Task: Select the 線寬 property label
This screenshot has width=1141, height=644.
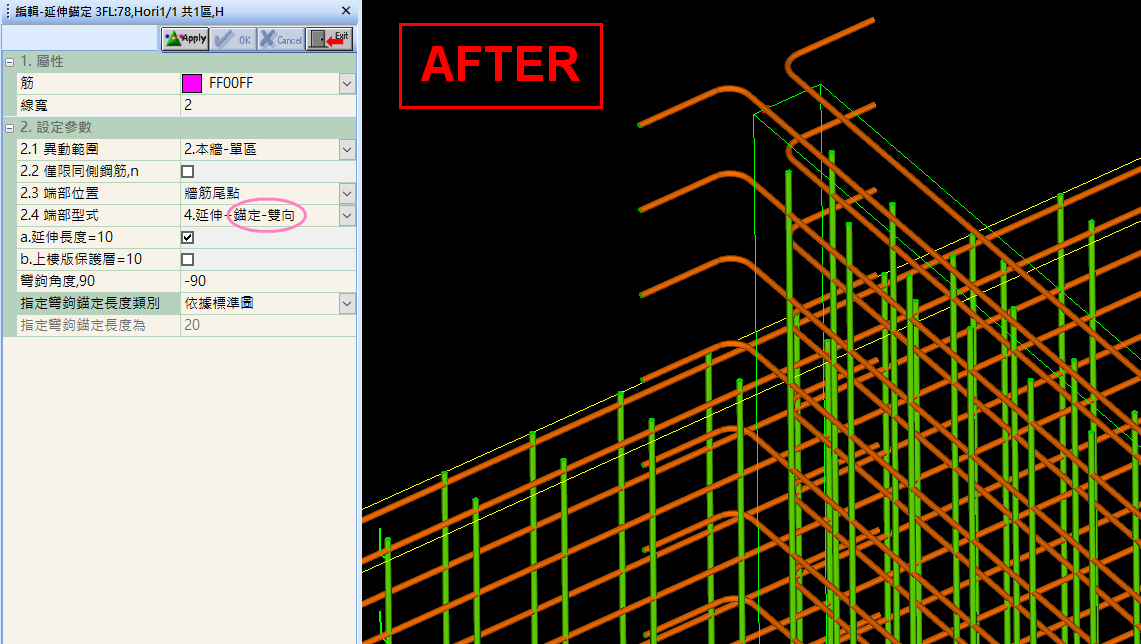Action: [34, 106]
